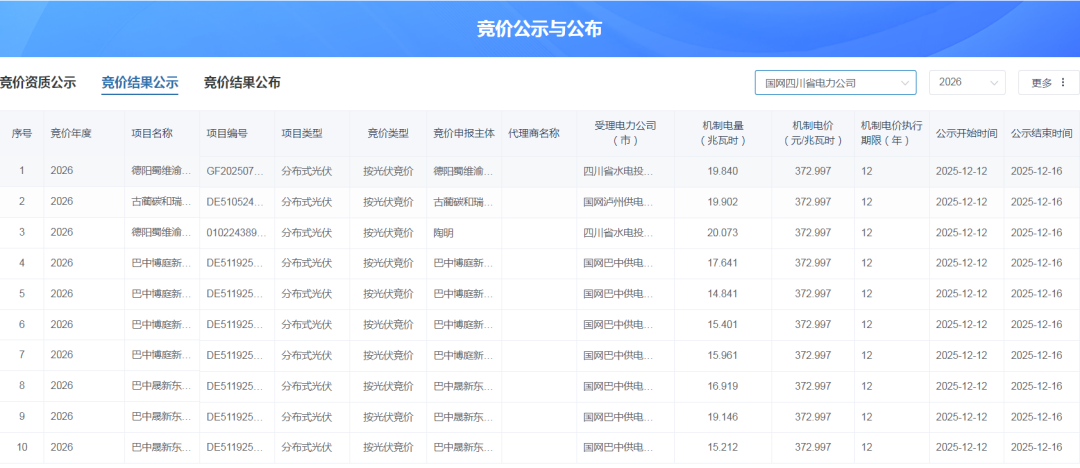The width and height of the screenshot is (1080, 468).
Task: Click the 机制电价执行期限（年） column header
Action: [x=891, y=133]
